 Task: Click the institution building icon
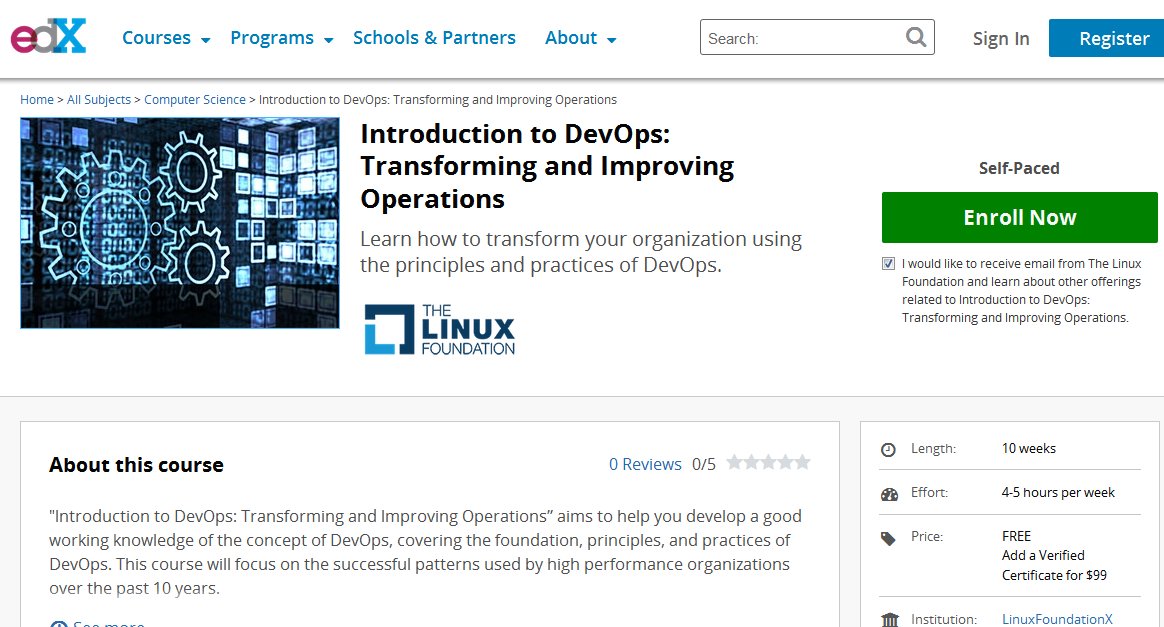[x=889, y=620]
